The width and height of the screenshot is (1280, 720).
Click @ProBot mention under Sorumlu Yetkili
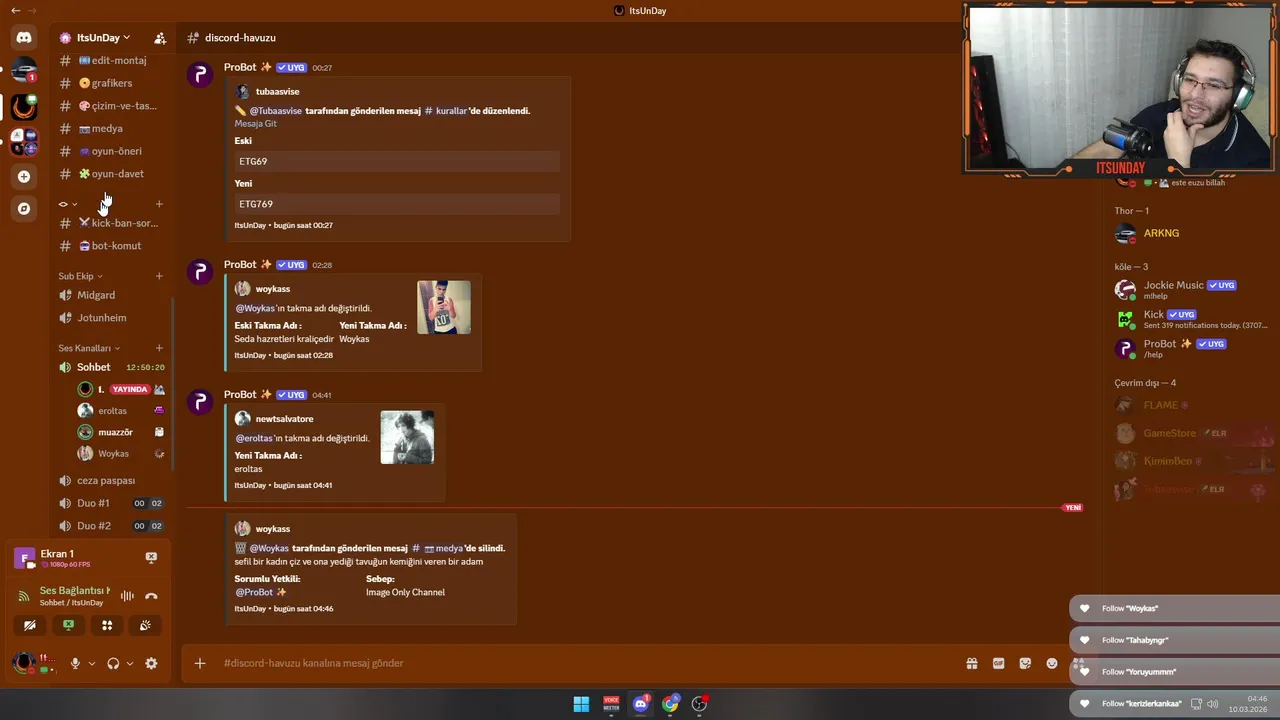click(x=260, y=592)
